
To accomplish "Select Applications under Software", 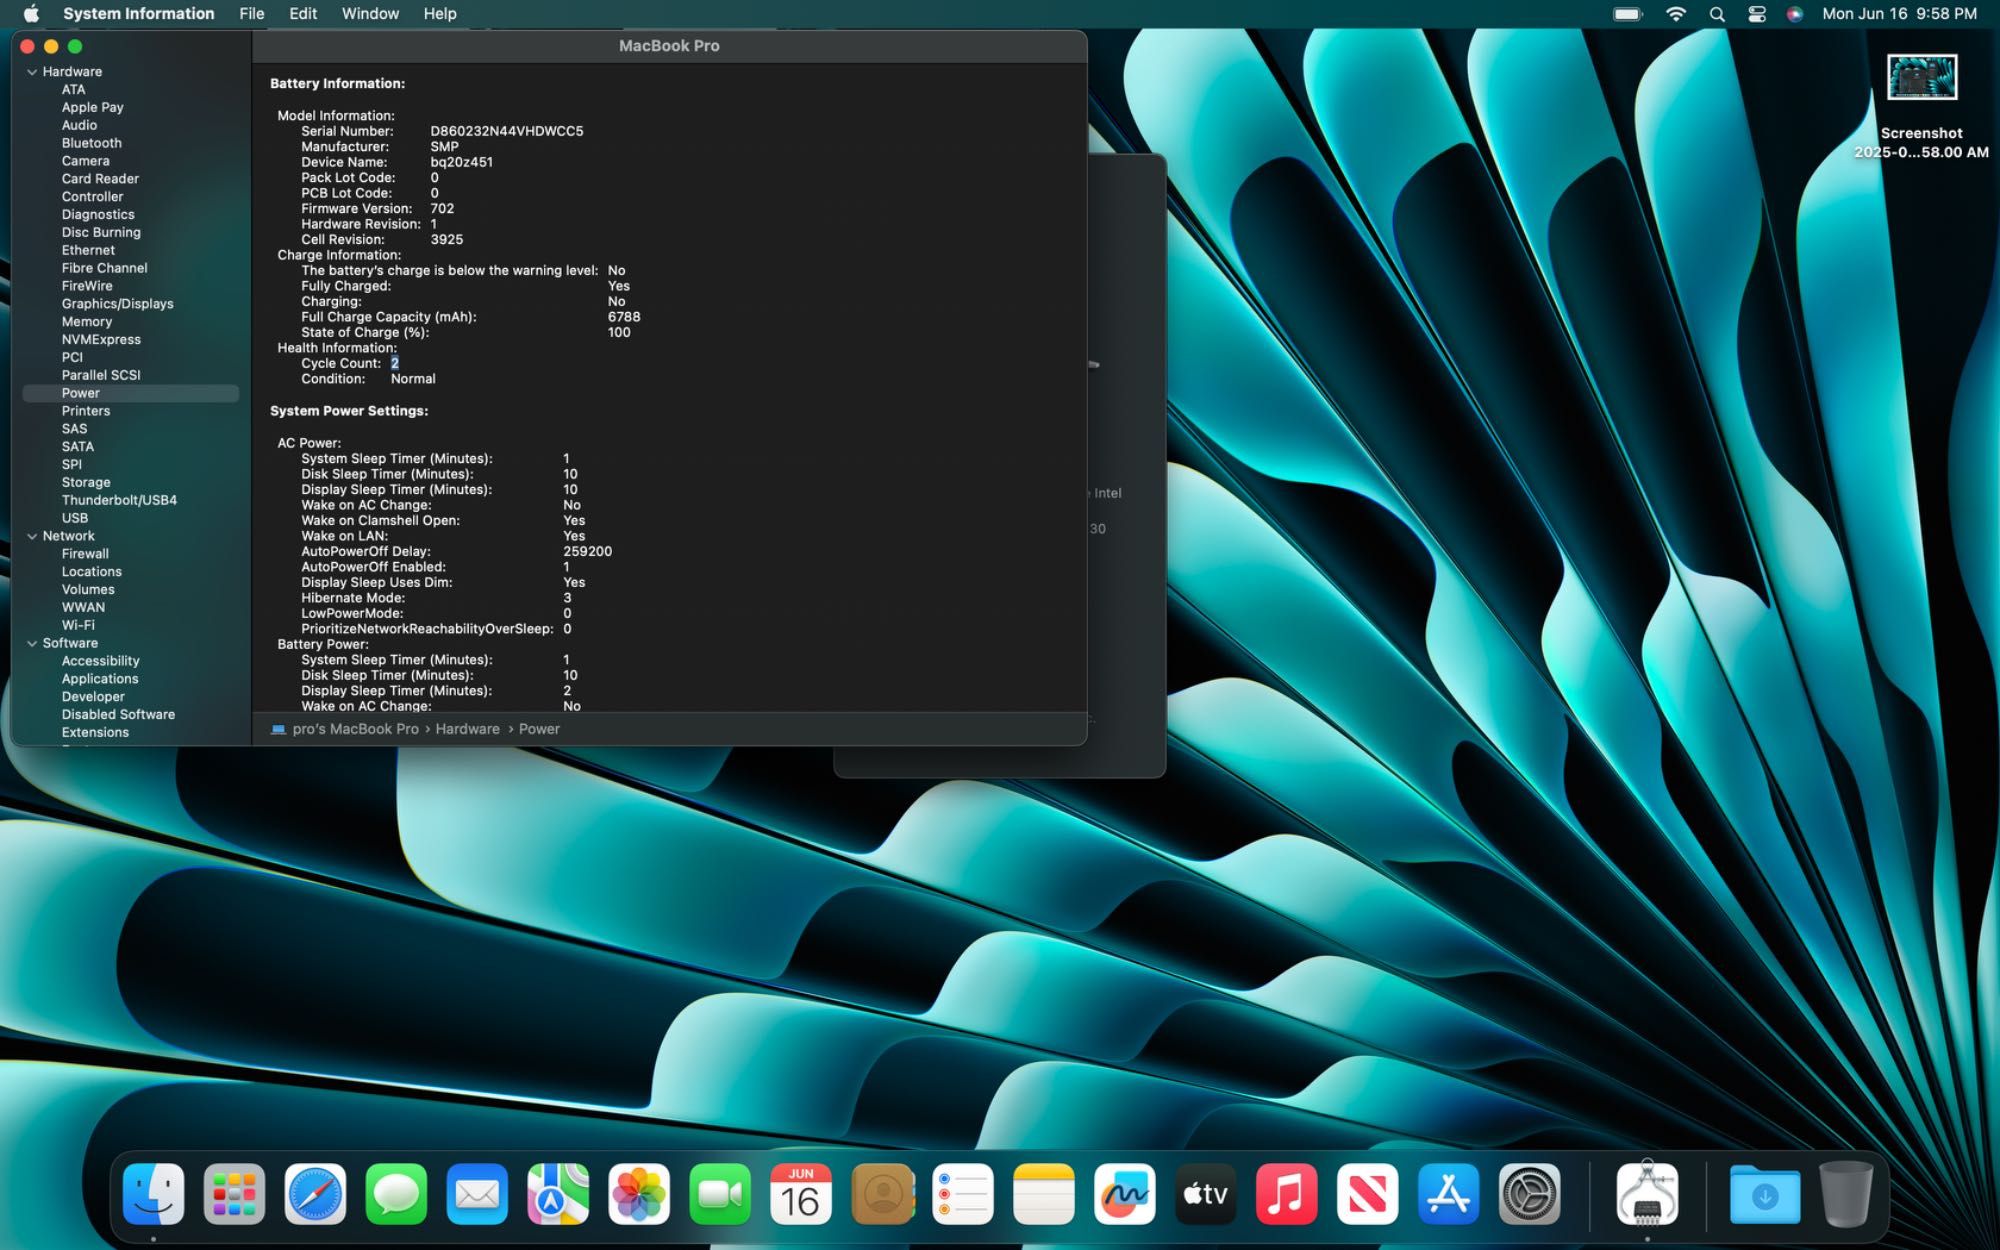I will click(100, 679).
